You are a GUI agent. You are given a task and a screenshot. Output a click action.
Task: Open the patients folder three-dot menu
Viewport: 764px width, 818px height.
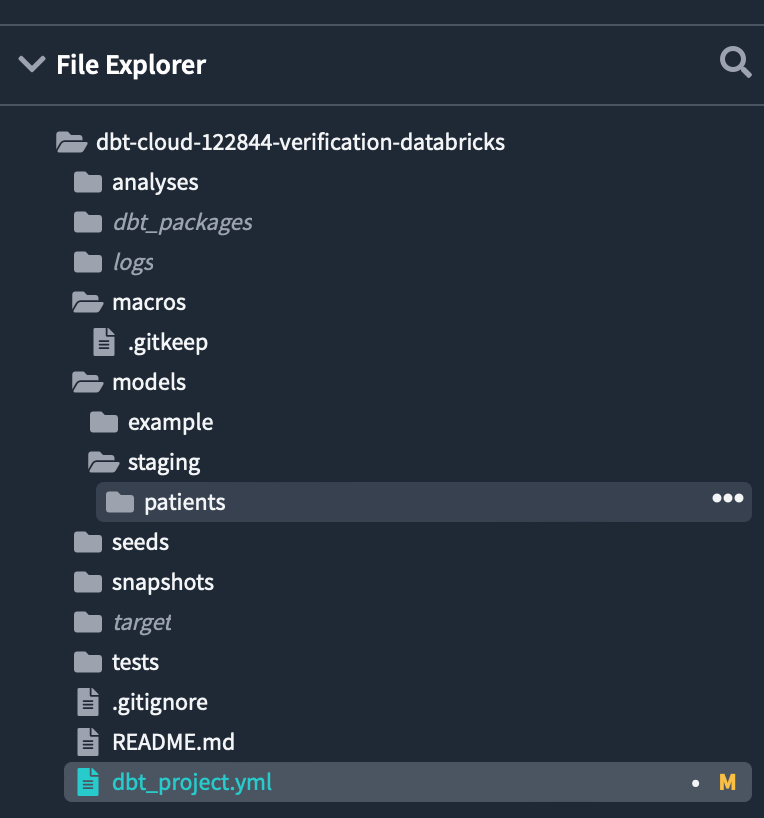coord(727,499)
